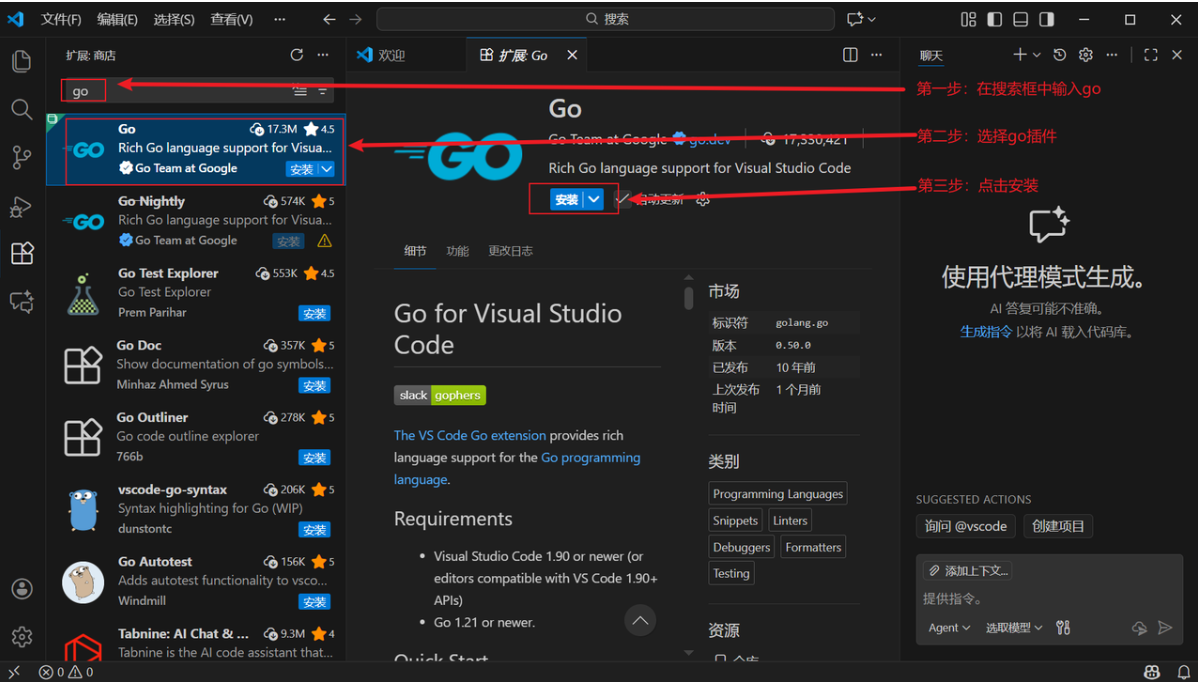Open the extension settings gear for Go
Viewport: 1198px width, 682px height.
[704, 199]
